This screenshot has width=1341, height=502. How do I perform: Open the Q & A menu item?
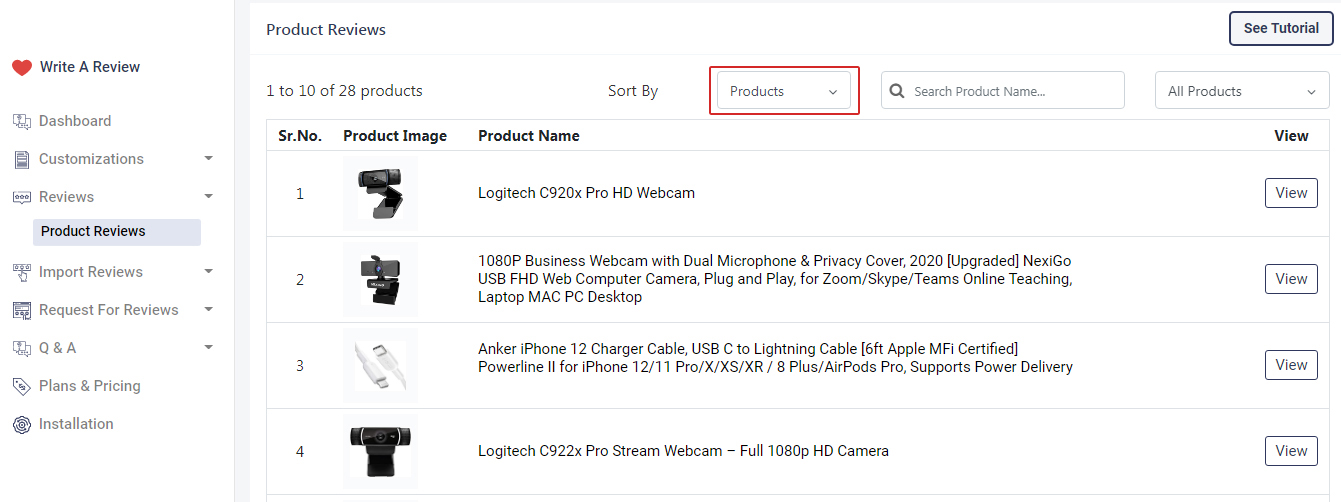click(x=57, y=348)
